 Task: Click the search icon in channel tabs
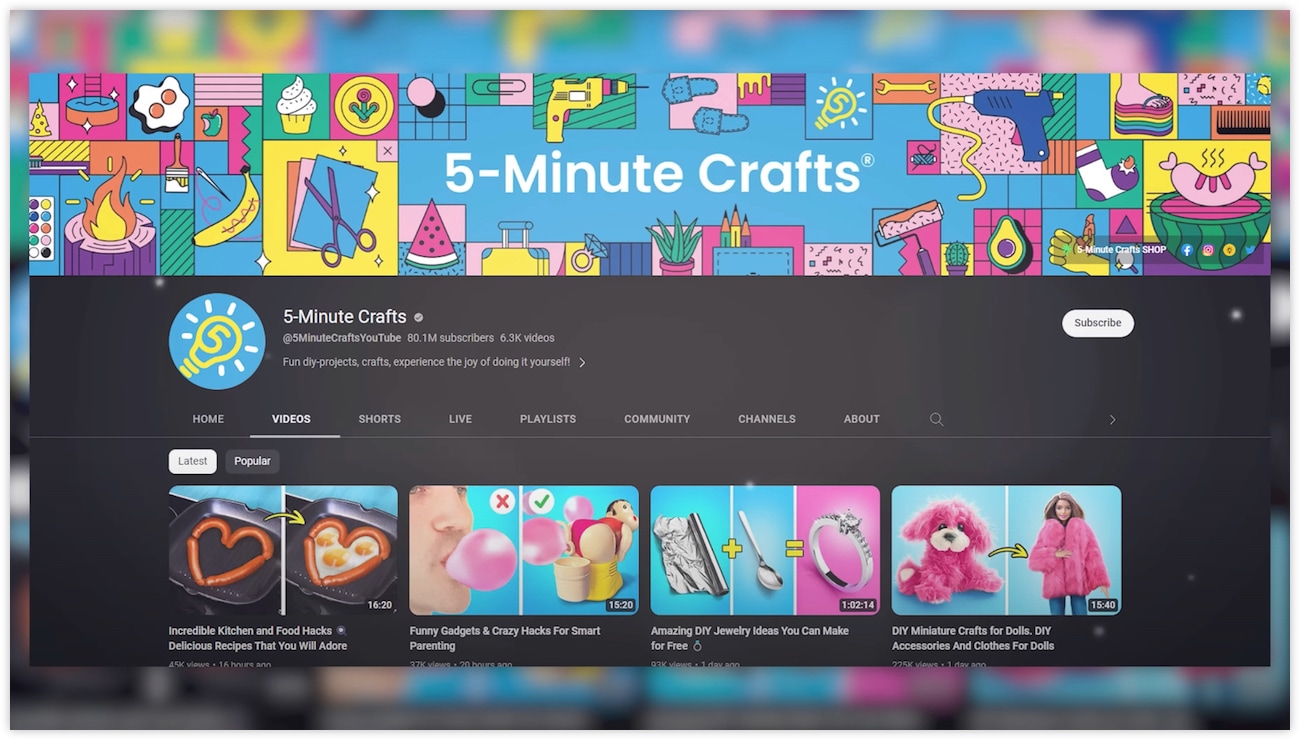pyautogui.click(x=937, y=419)
